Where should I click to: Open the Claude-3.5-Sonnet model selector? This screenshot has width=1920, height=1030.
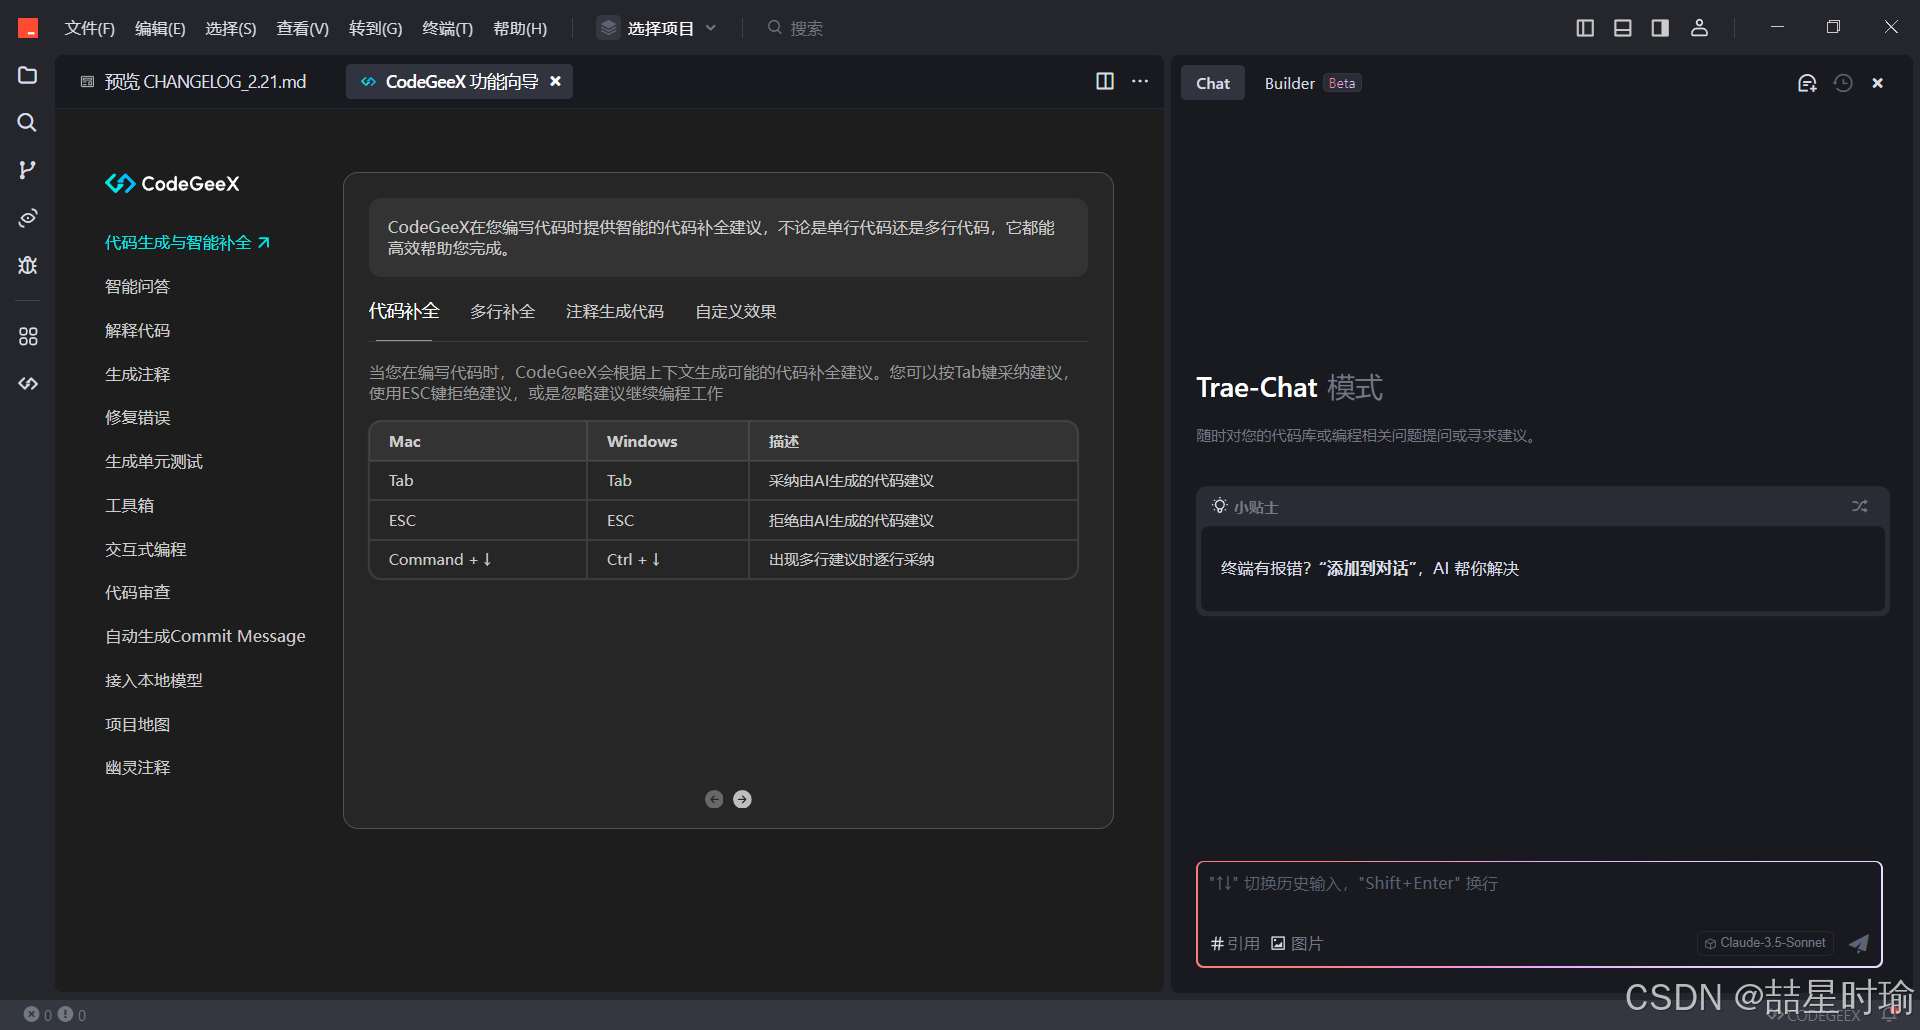[1766, 943]
